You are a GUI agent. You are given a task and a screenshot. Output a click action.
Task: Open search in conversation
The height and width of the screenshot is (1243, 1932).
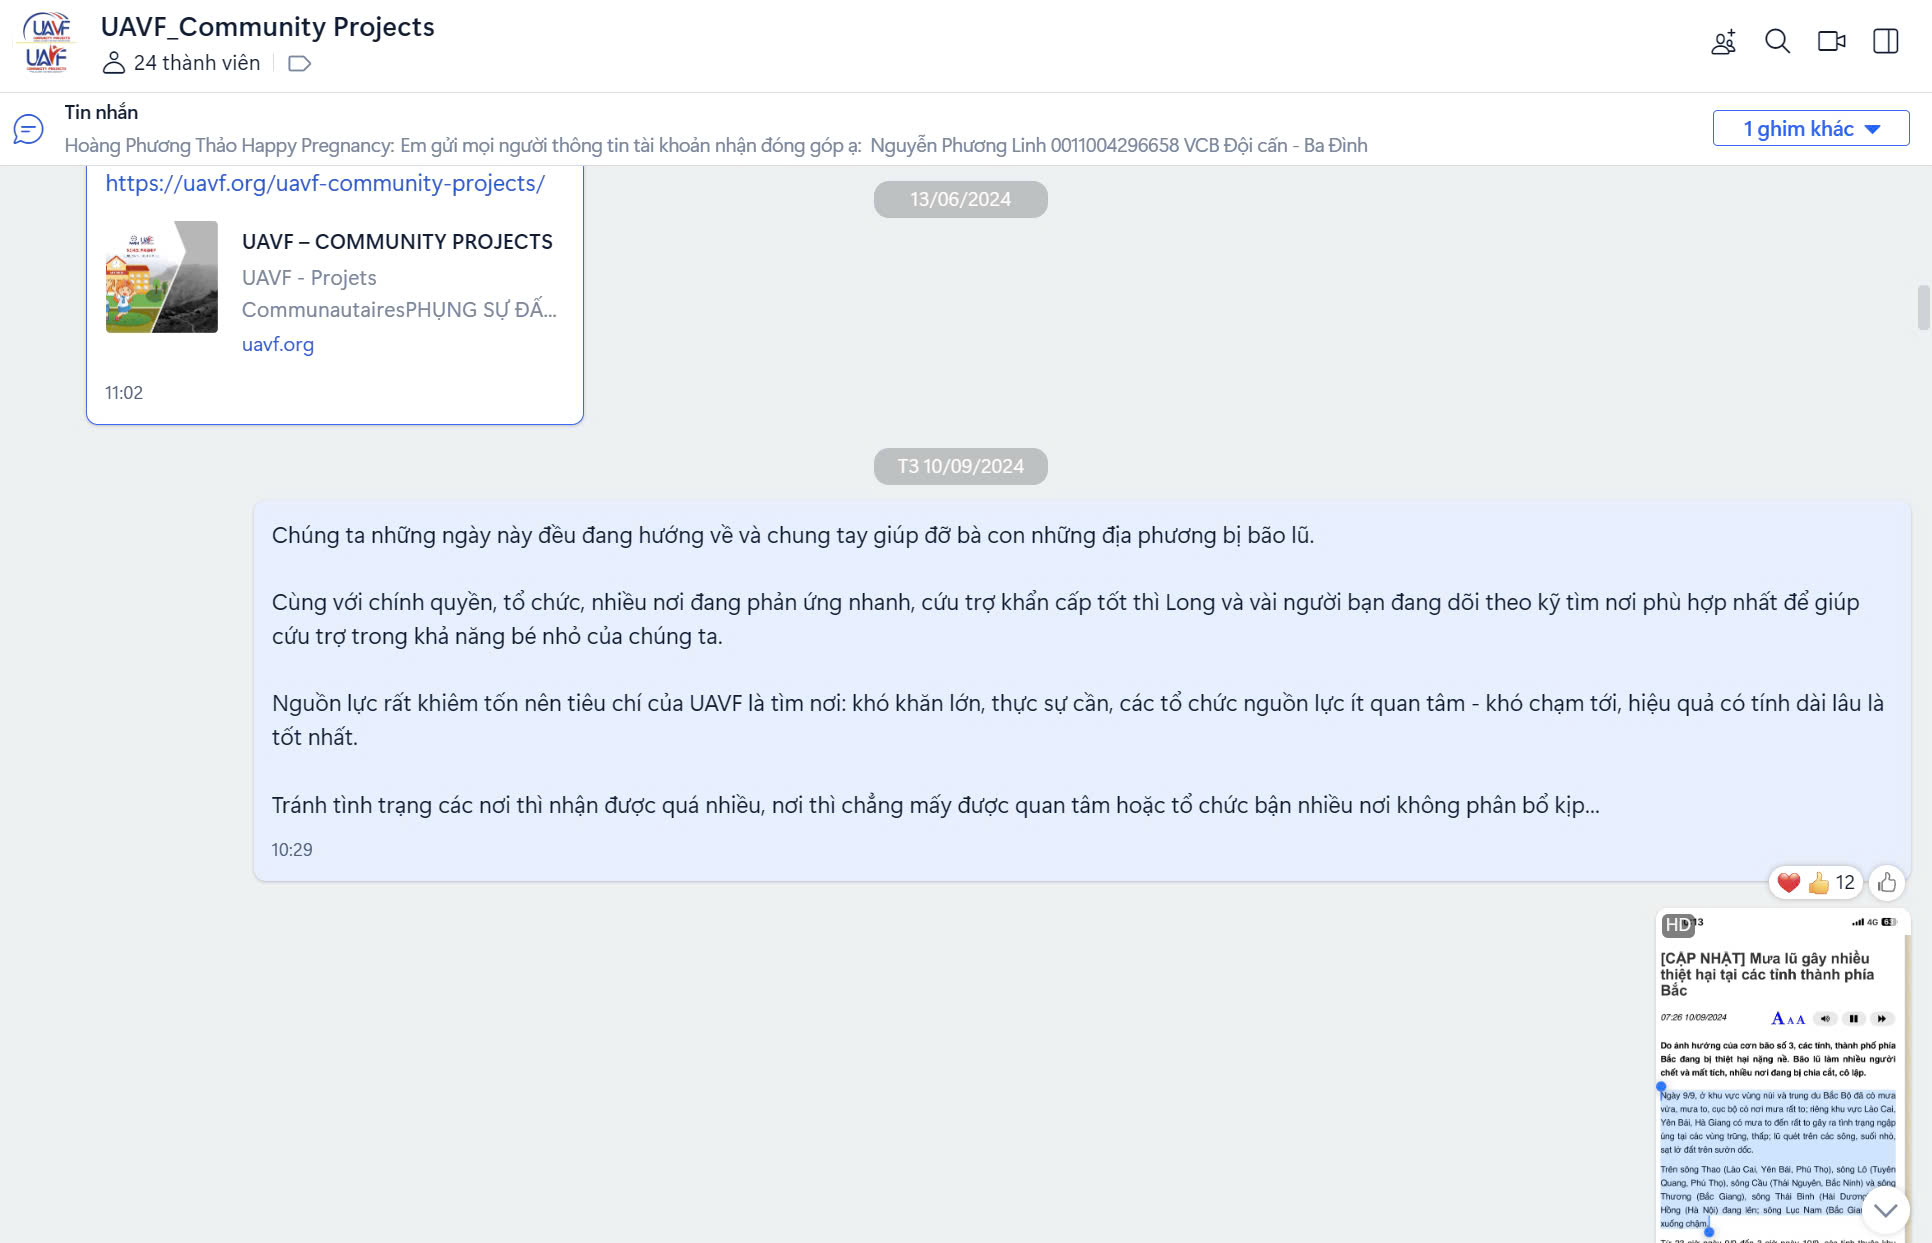(1777, 42)
